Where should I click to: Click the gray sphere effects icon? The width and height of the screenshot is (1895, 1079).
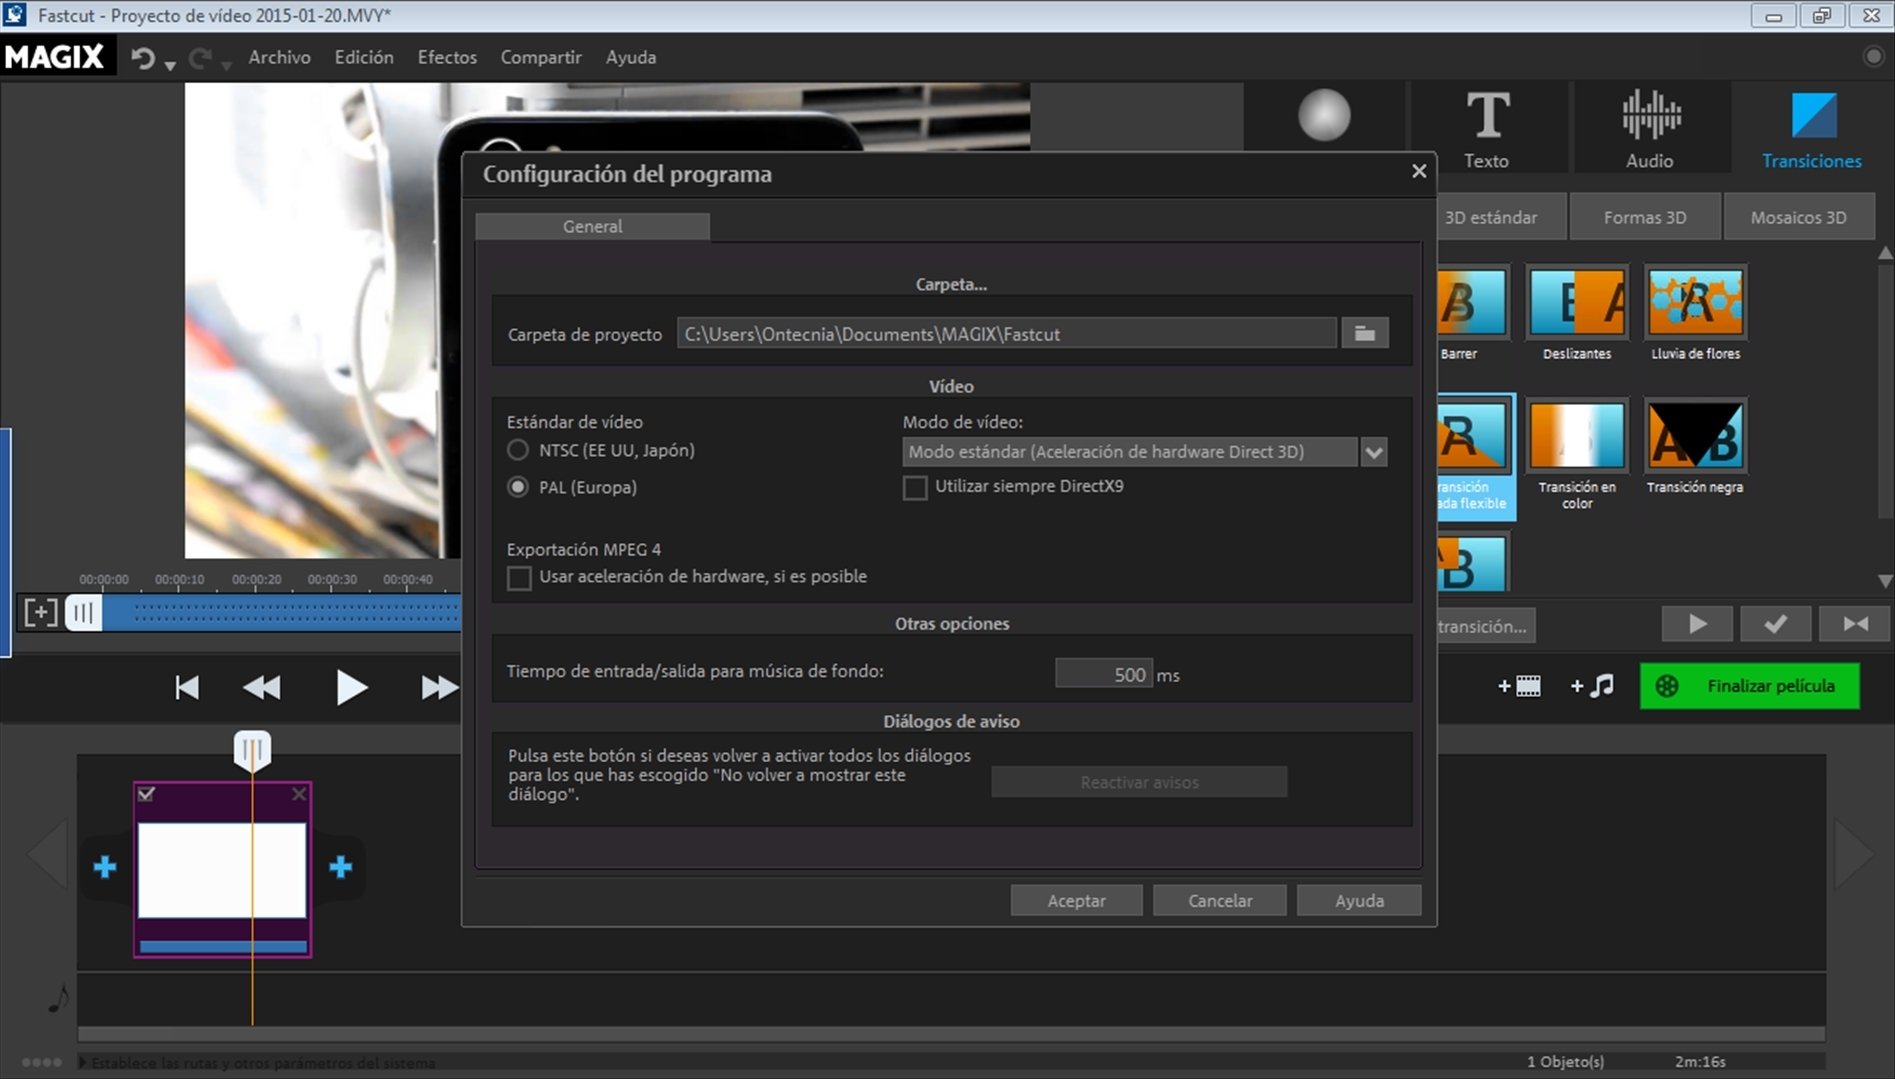[x=1324, y=115]
